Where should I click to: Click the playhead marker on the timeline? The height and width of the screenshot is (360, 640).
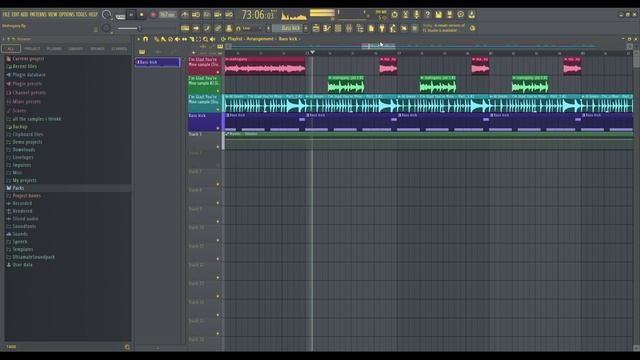click(x=313, y=53)
